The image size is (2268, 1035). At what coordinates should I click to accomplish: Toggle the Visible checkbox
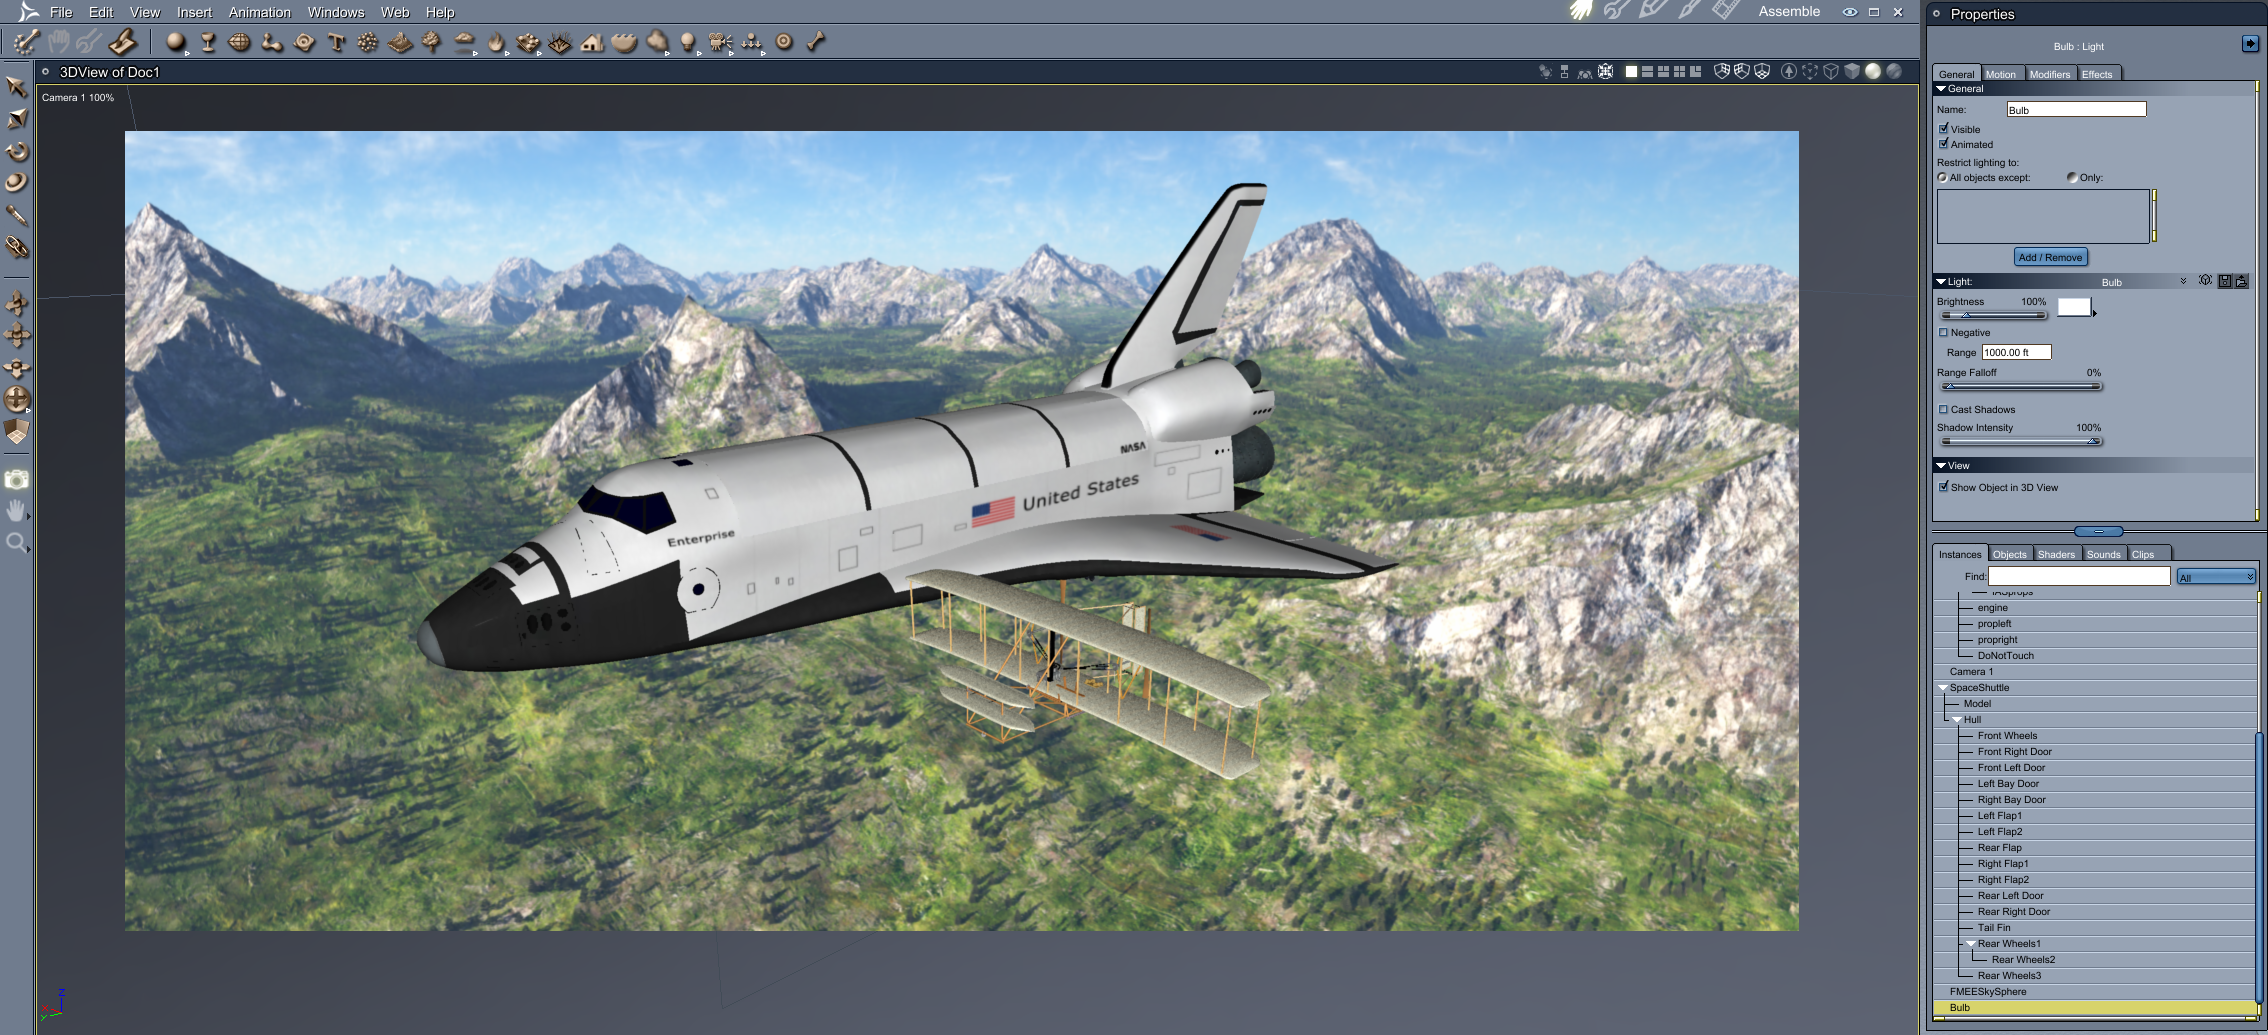[x=1944, y=129]
